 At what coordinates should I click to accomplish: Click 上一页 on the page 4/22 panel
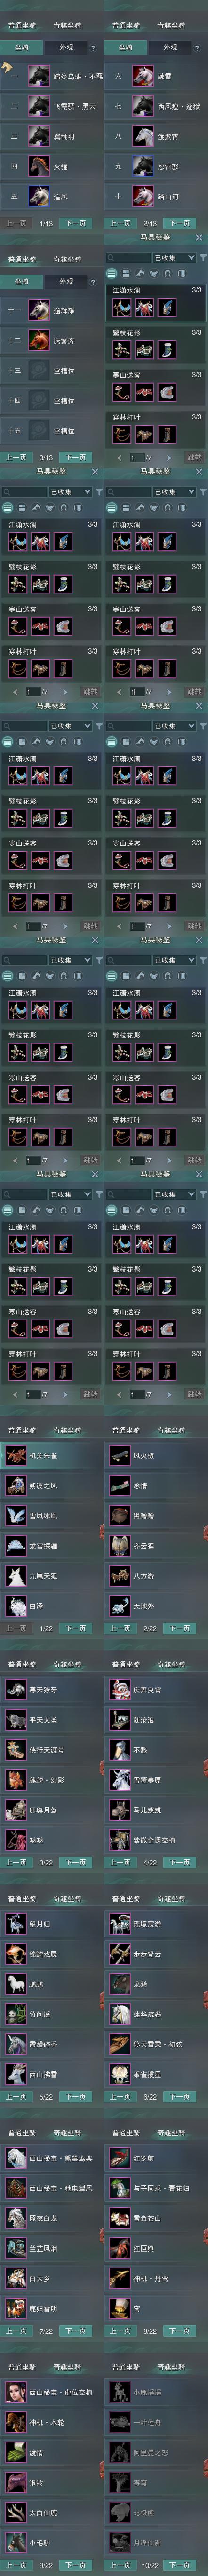(x=120, y=1863)
